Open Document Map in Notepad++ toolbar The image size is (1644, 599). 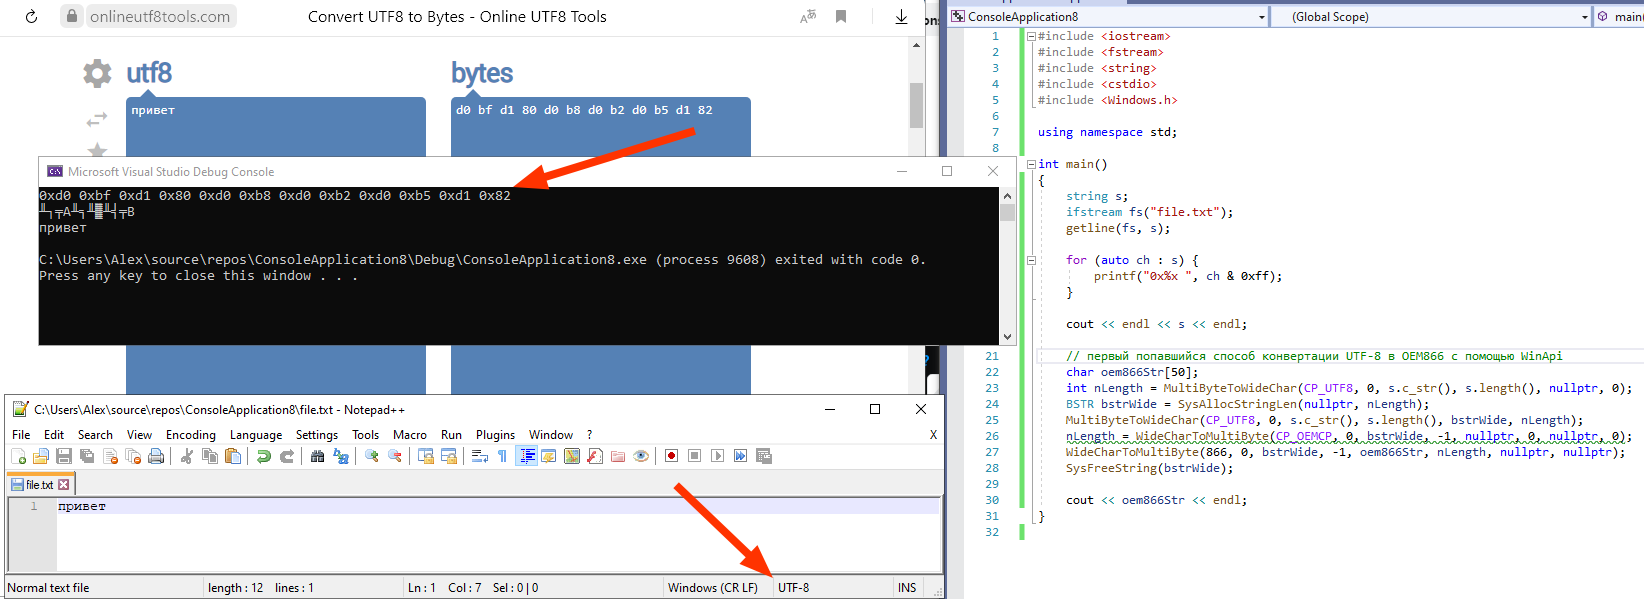(572, 456)
